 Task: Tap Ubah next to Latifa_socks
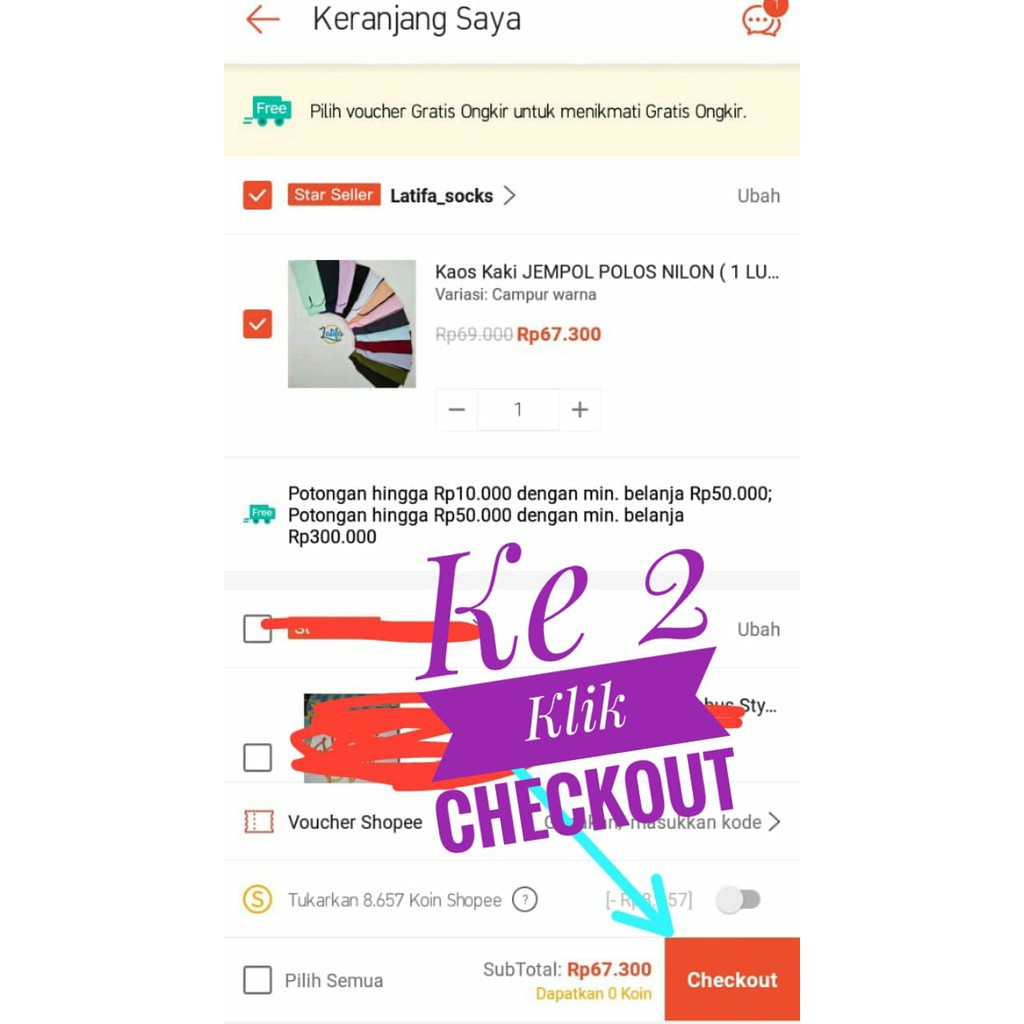(758, 196)
